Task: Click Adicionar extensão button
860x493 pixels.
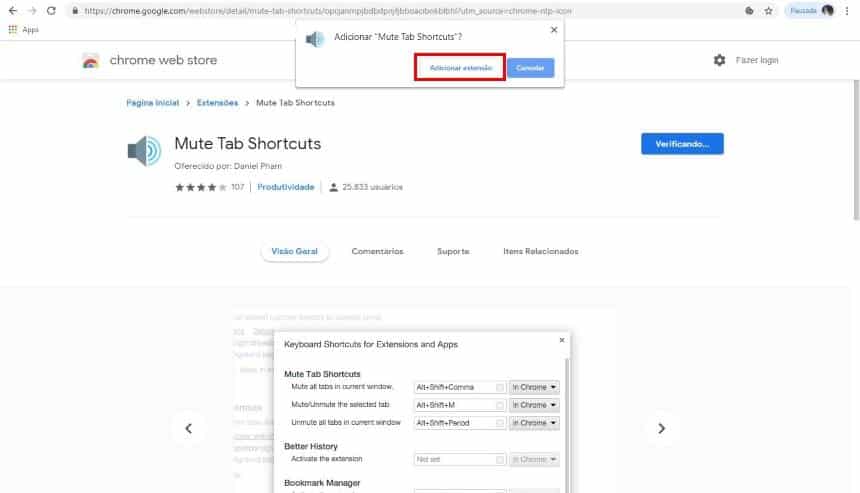Action: [460, 67]
